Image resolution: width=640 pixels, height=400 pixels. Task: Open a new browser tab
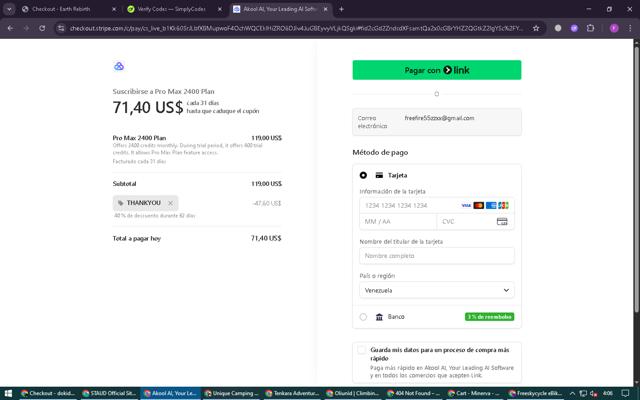click(x=341, y=9)
